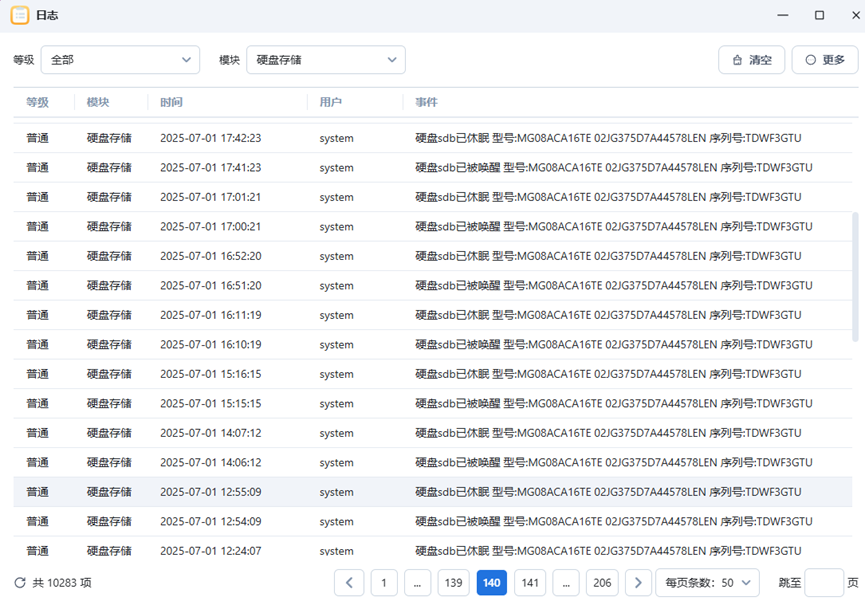Click the 模块 column header
The width and height of the screenshot is (865, 605).
[98, 102]
